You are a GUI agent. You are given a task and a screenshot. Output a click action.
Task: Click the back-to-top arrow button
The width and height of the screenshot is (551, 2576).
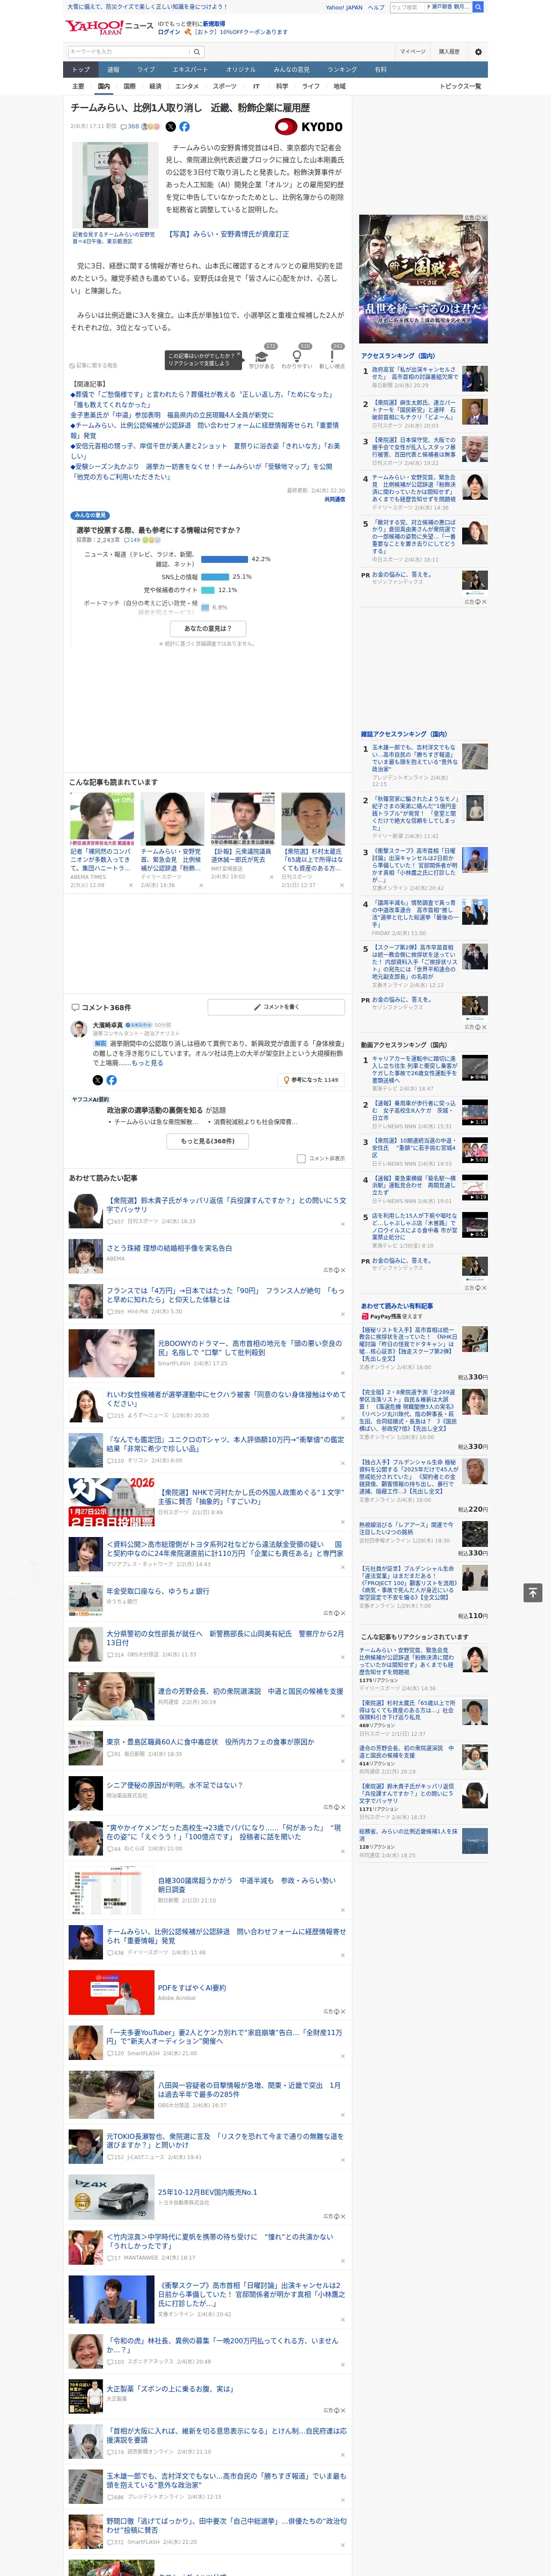(x=533, y=1593)
